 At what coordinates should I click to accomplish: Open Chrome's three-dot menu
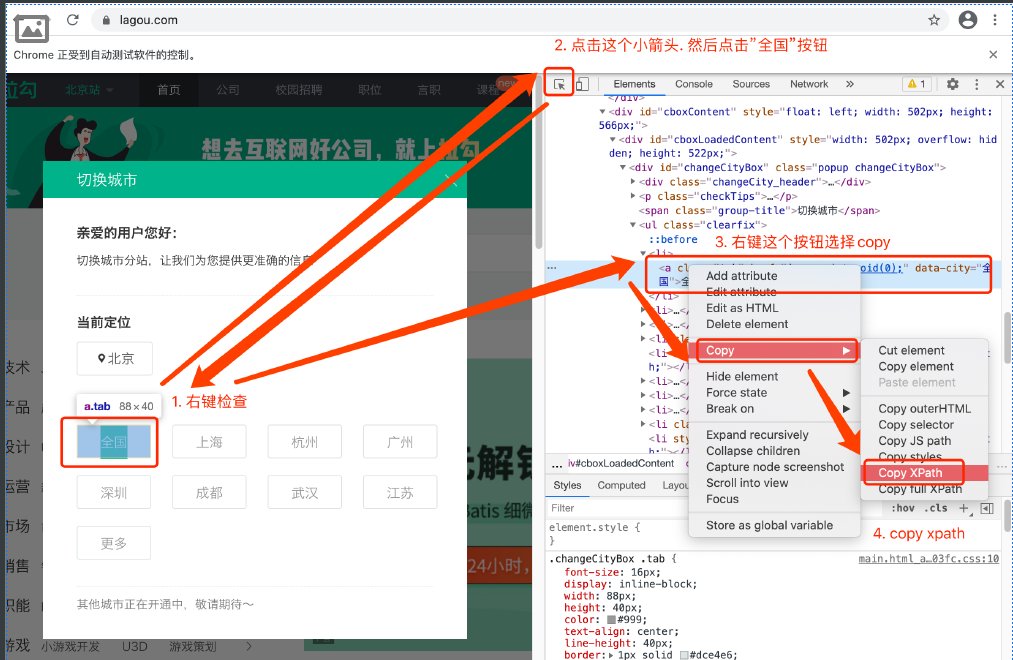(x=995, y=20)
